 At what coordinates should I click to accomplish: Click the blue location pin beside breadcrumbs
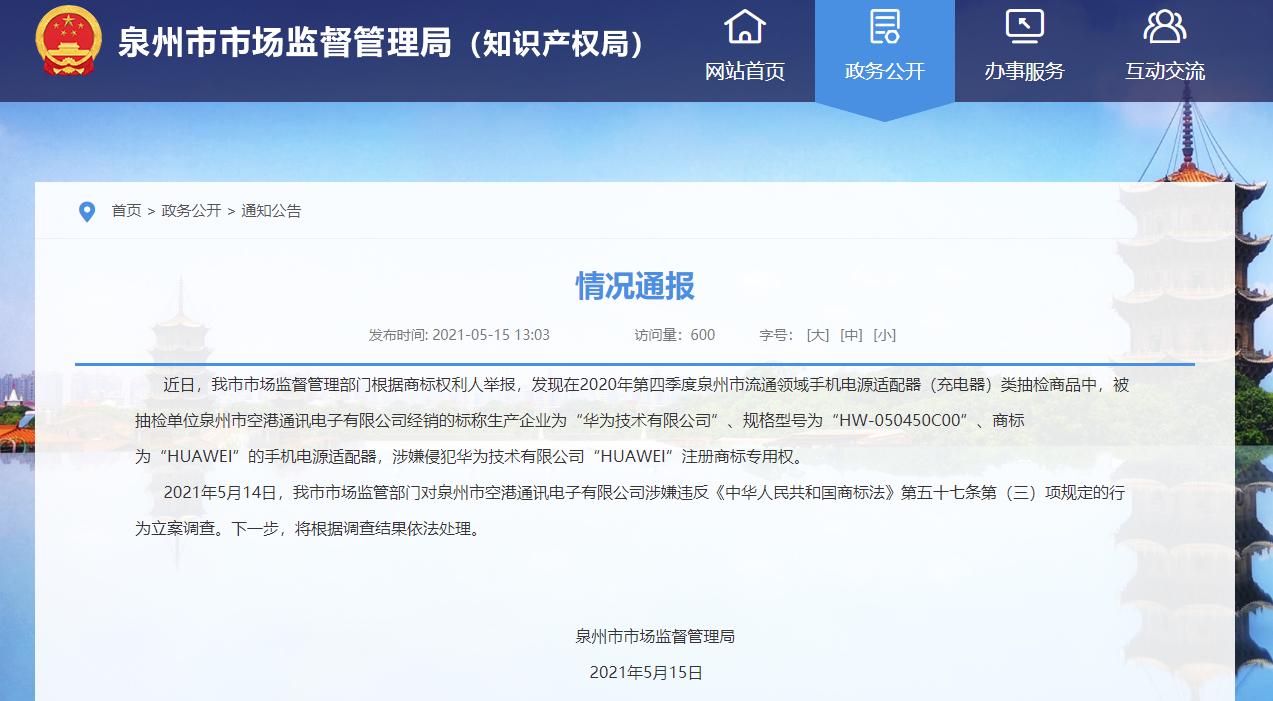point(85,211)
